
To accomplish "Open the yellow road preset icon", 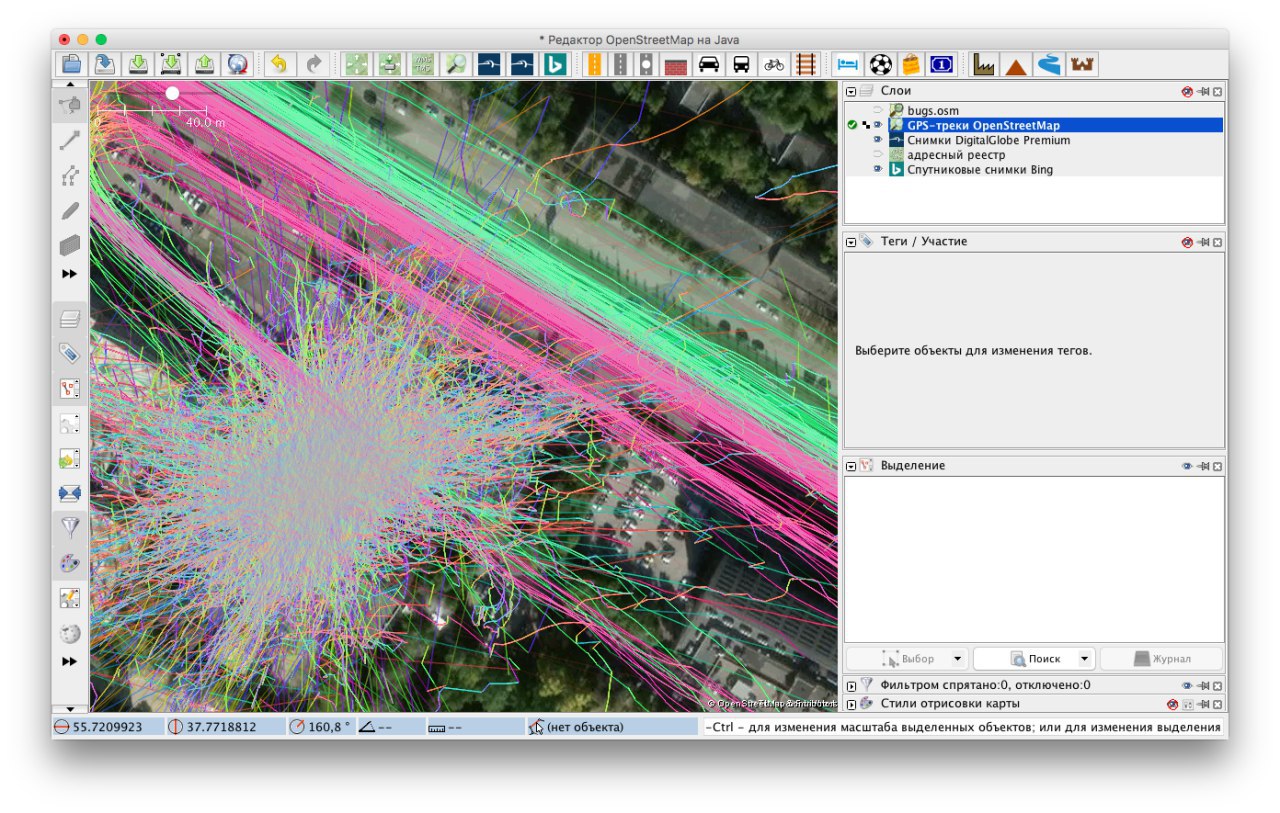I will coord(594,65).
